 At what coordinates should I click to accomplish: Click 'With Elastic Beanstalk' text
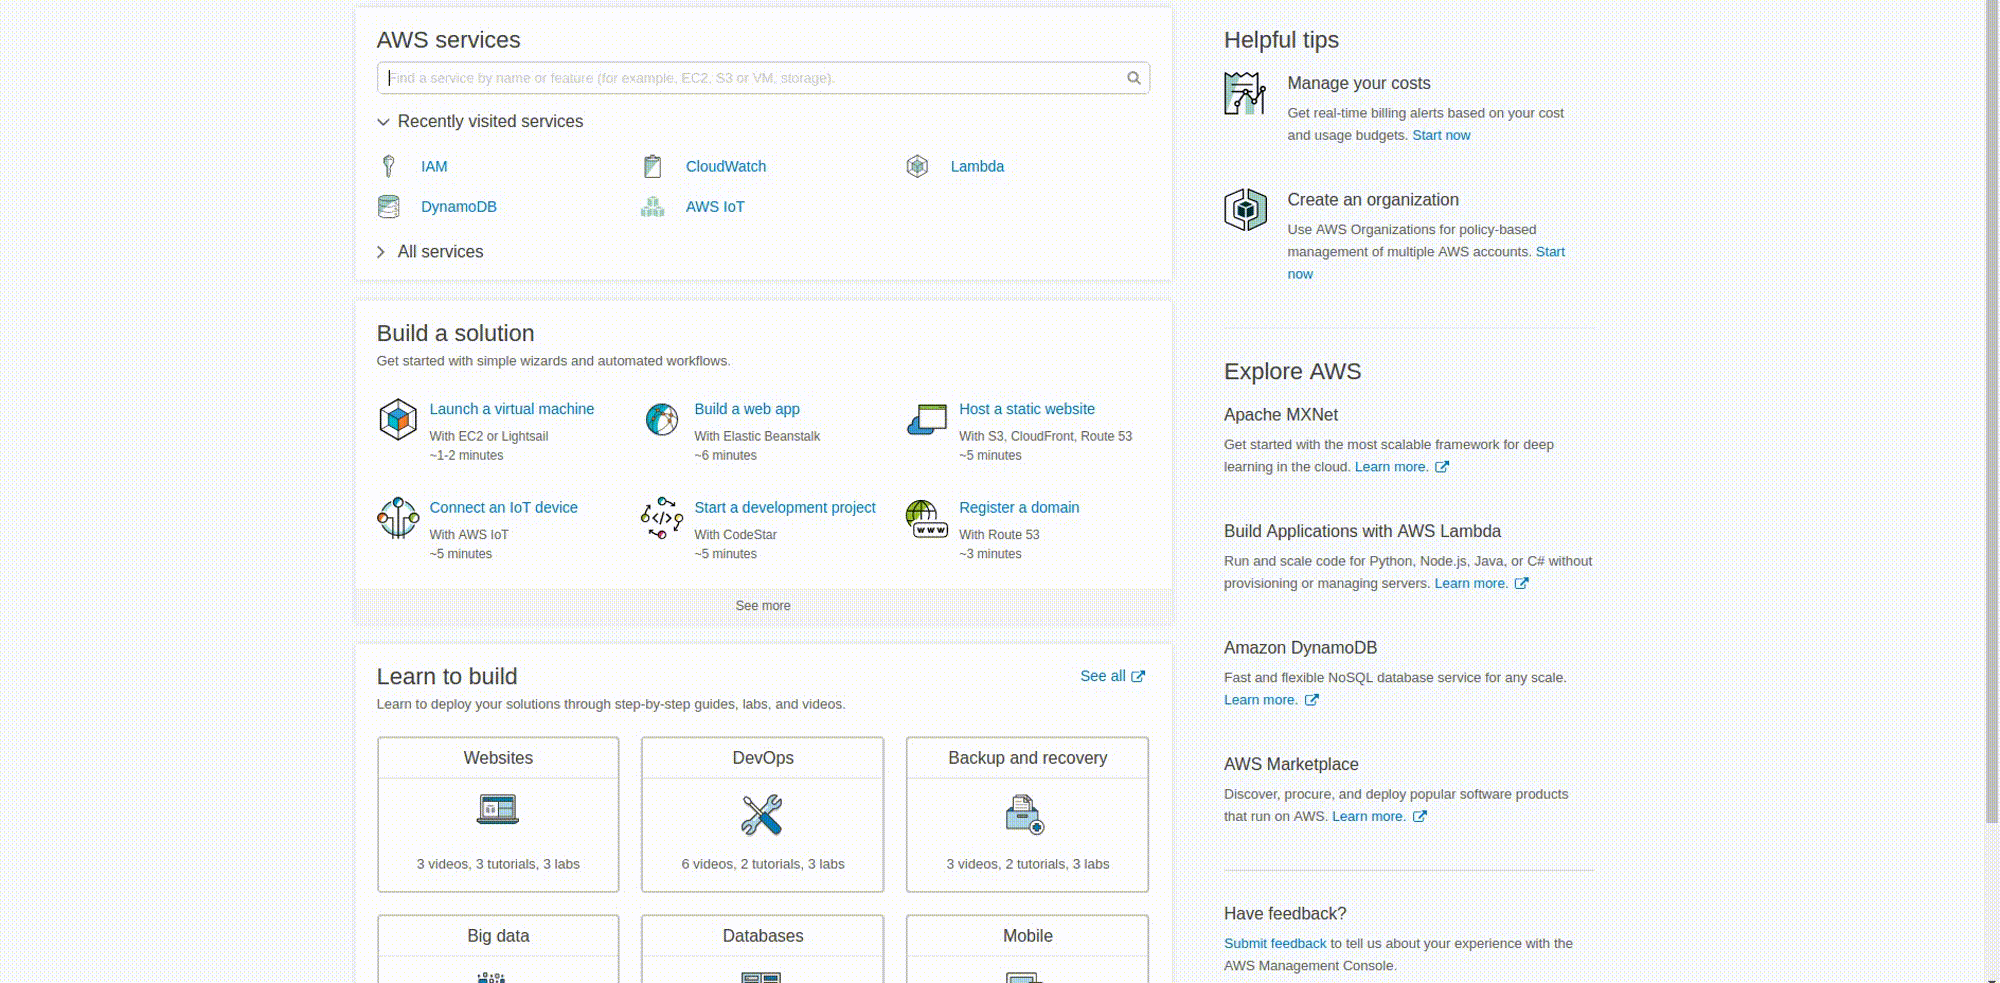click(x=757, y=437)
